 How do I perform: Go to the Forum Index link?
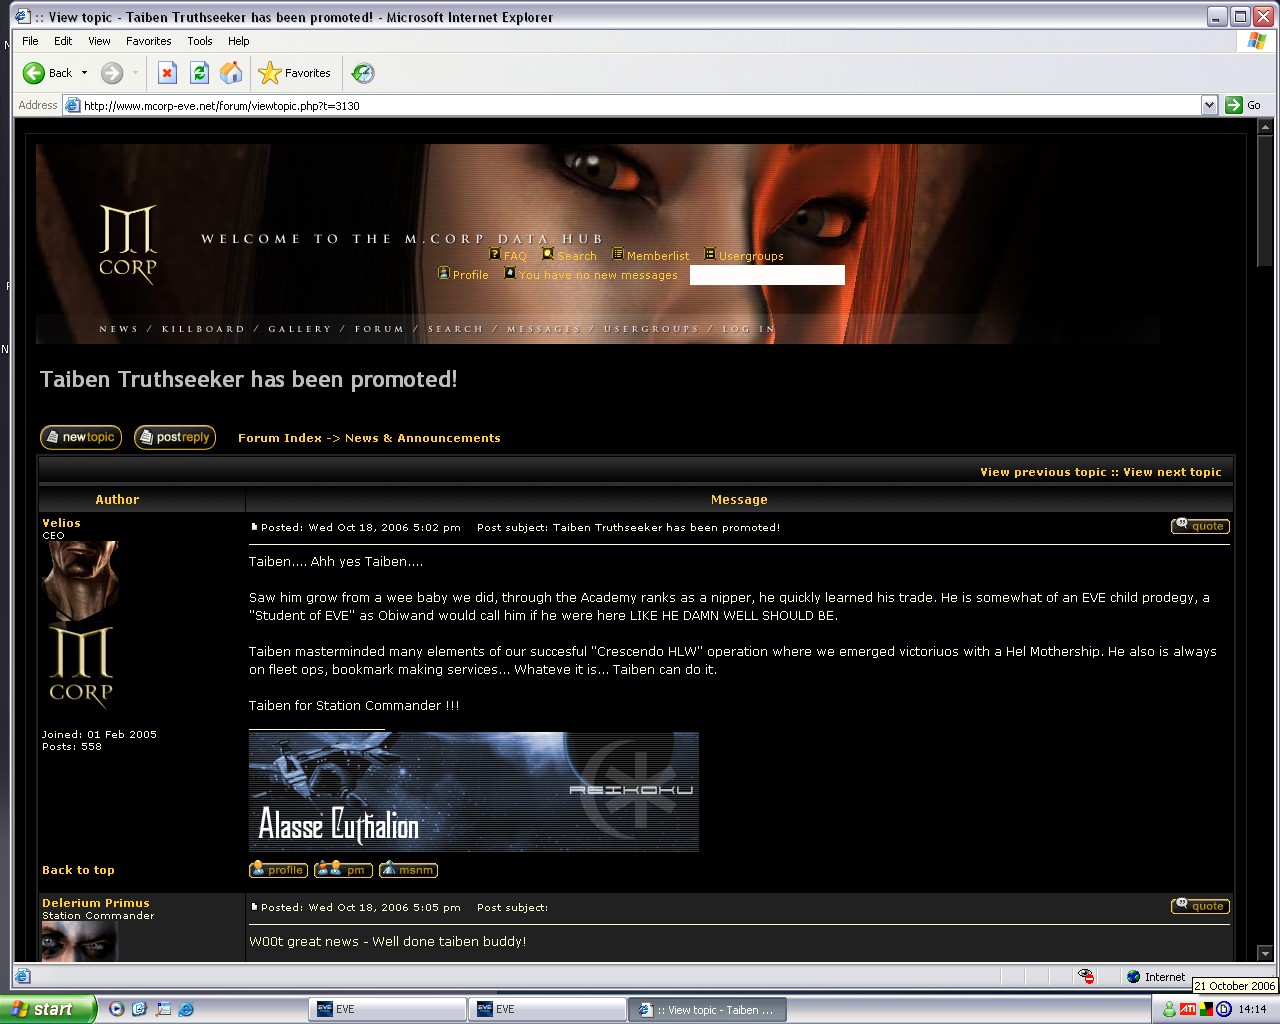pyautogui.click(x=280, y=438)
